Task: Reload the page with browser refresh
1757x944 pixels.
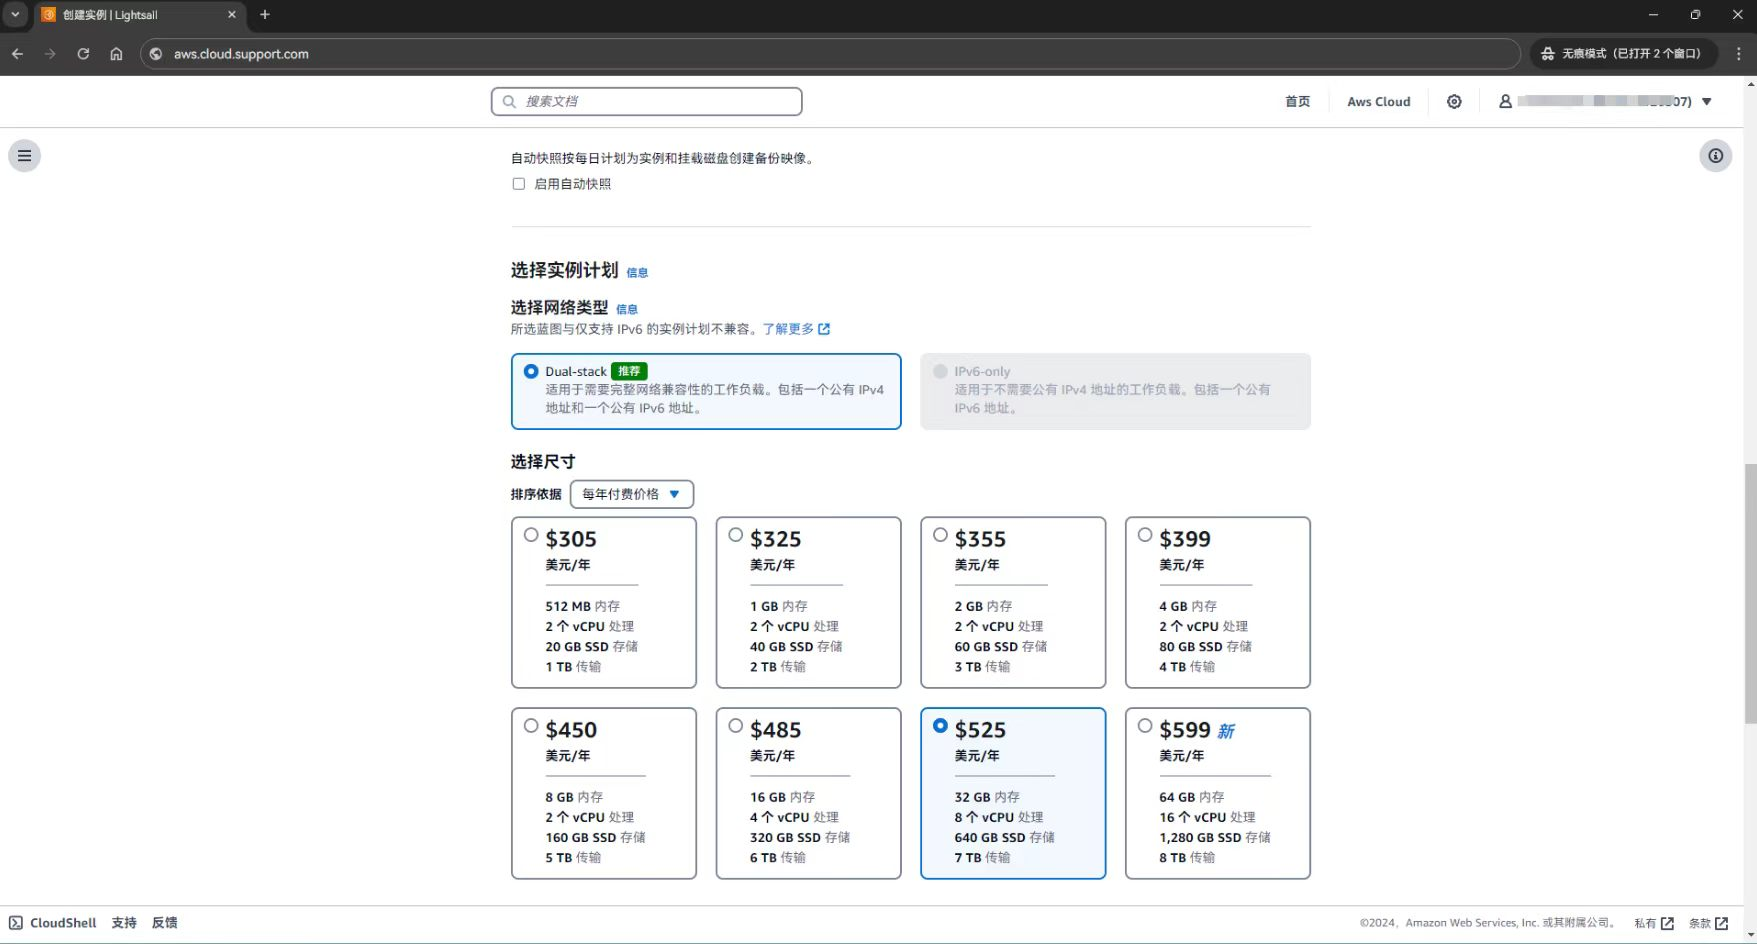Action: 83,54
